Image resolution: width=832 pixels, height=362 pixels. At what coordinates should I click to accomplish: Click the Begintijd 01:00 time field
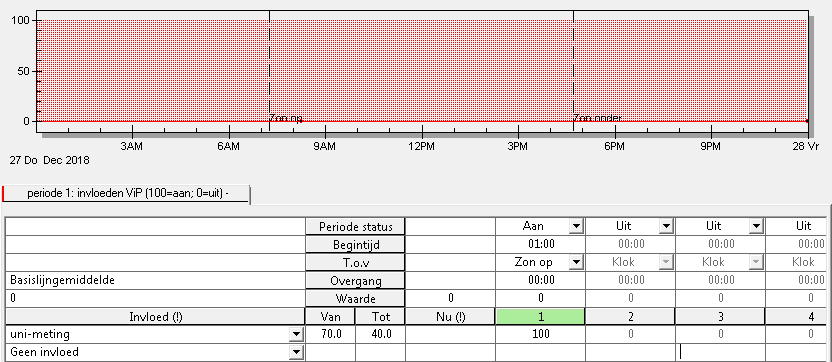[541, 245]
